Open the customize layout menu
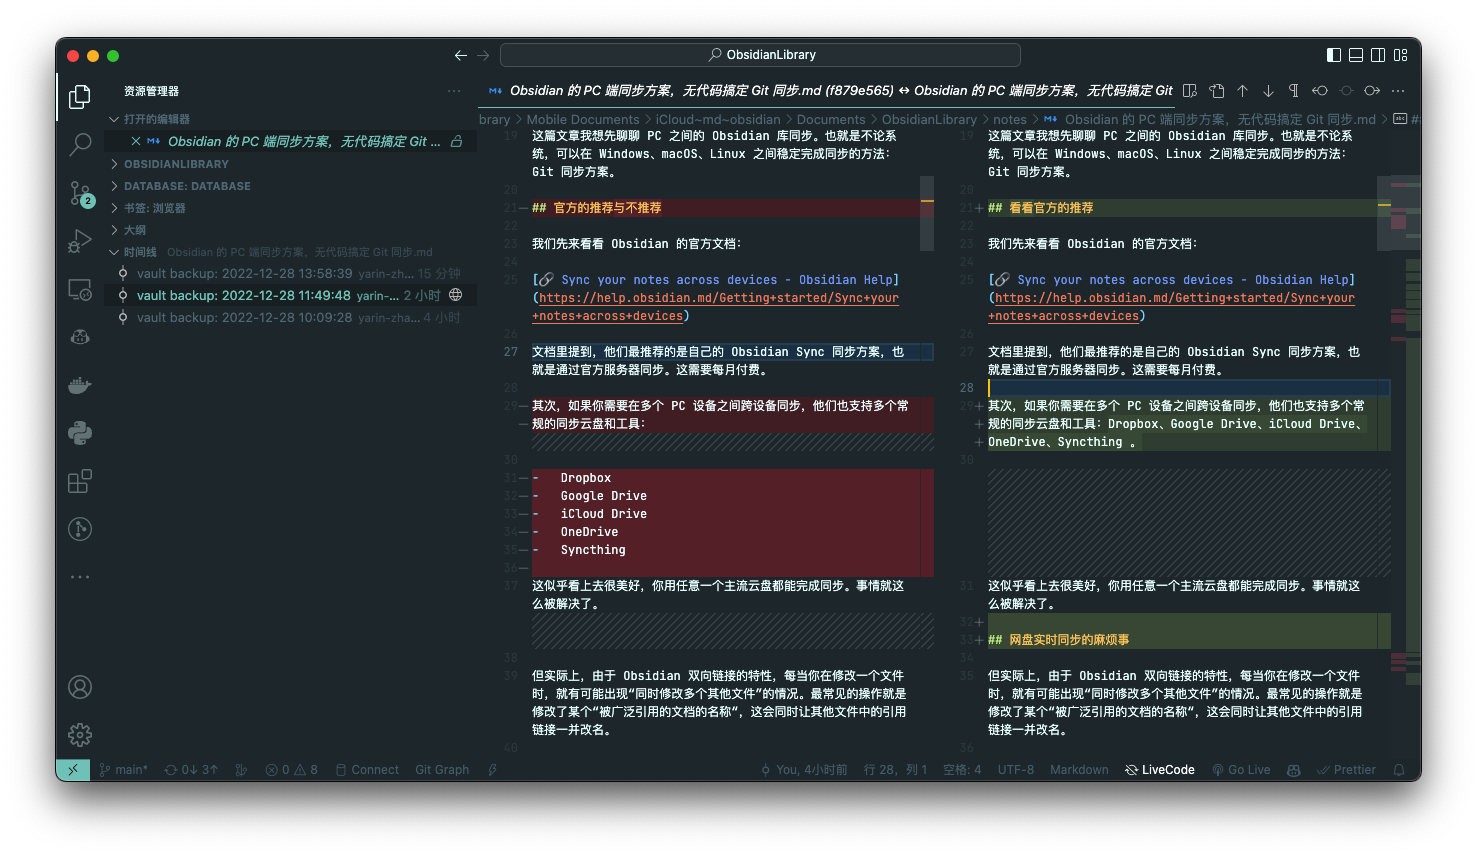The width and height of the screenshot is (1477, 855). pyautogui.click(x=1400, y=55)
